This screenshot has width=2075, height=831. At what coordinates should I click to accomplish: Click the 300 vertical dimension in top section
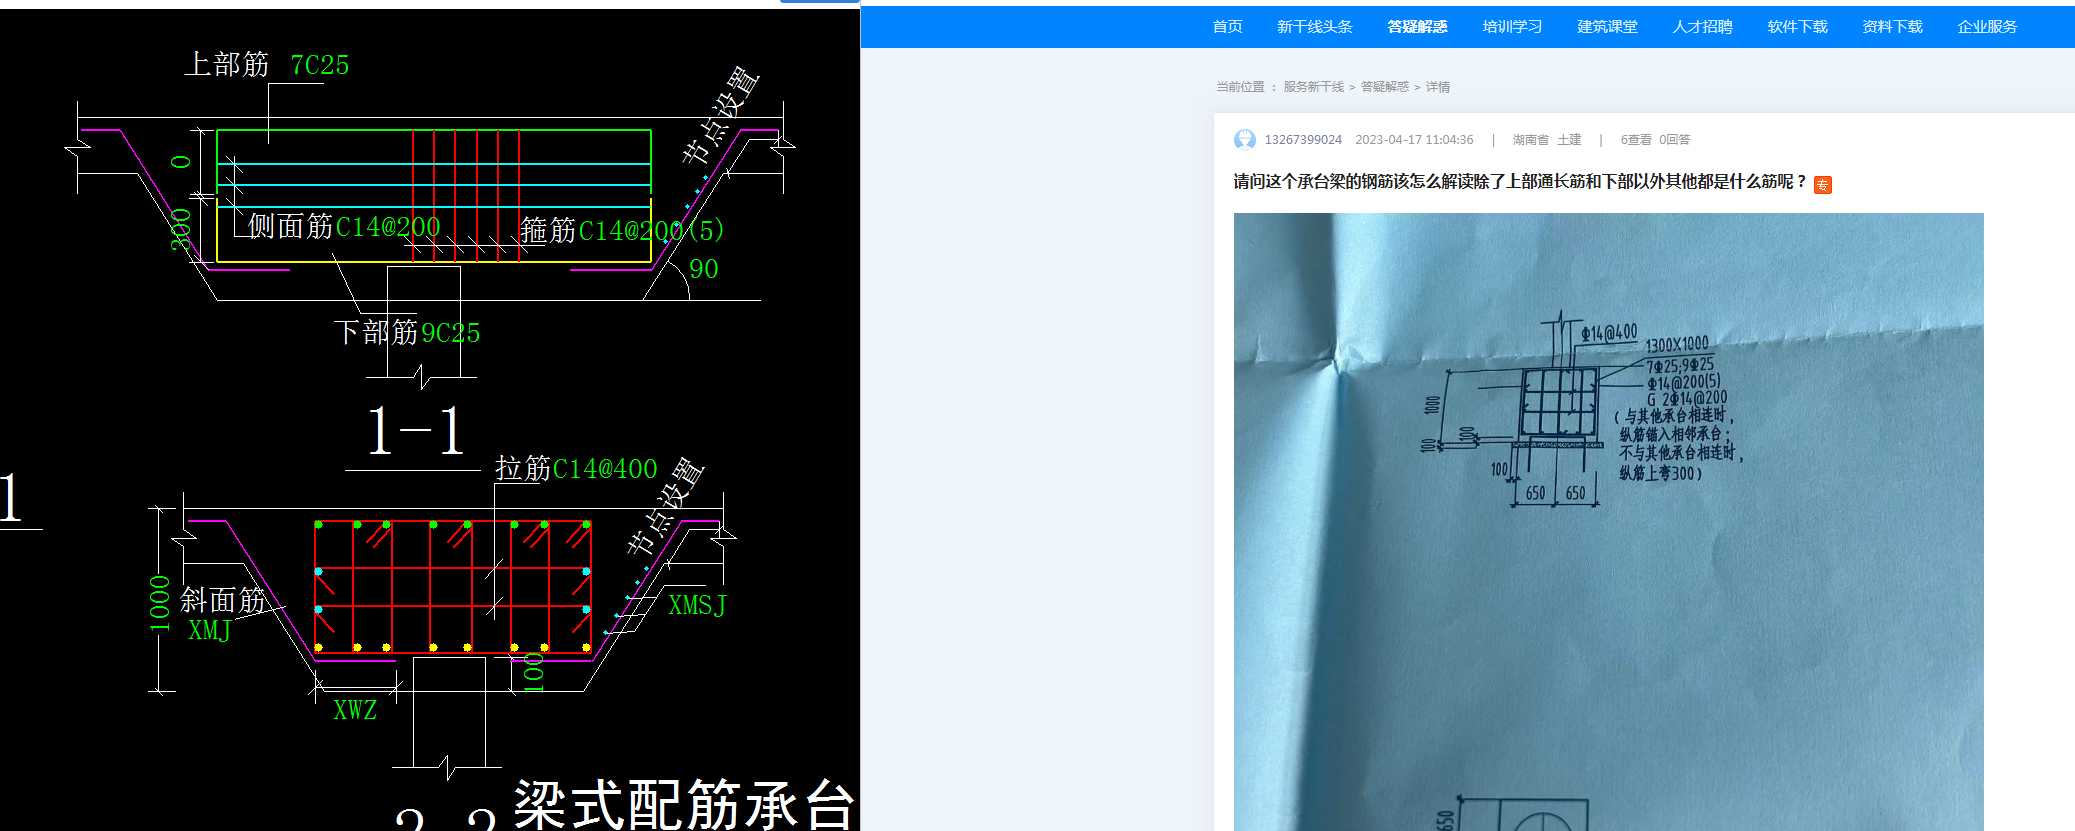(x=180, y=229)
